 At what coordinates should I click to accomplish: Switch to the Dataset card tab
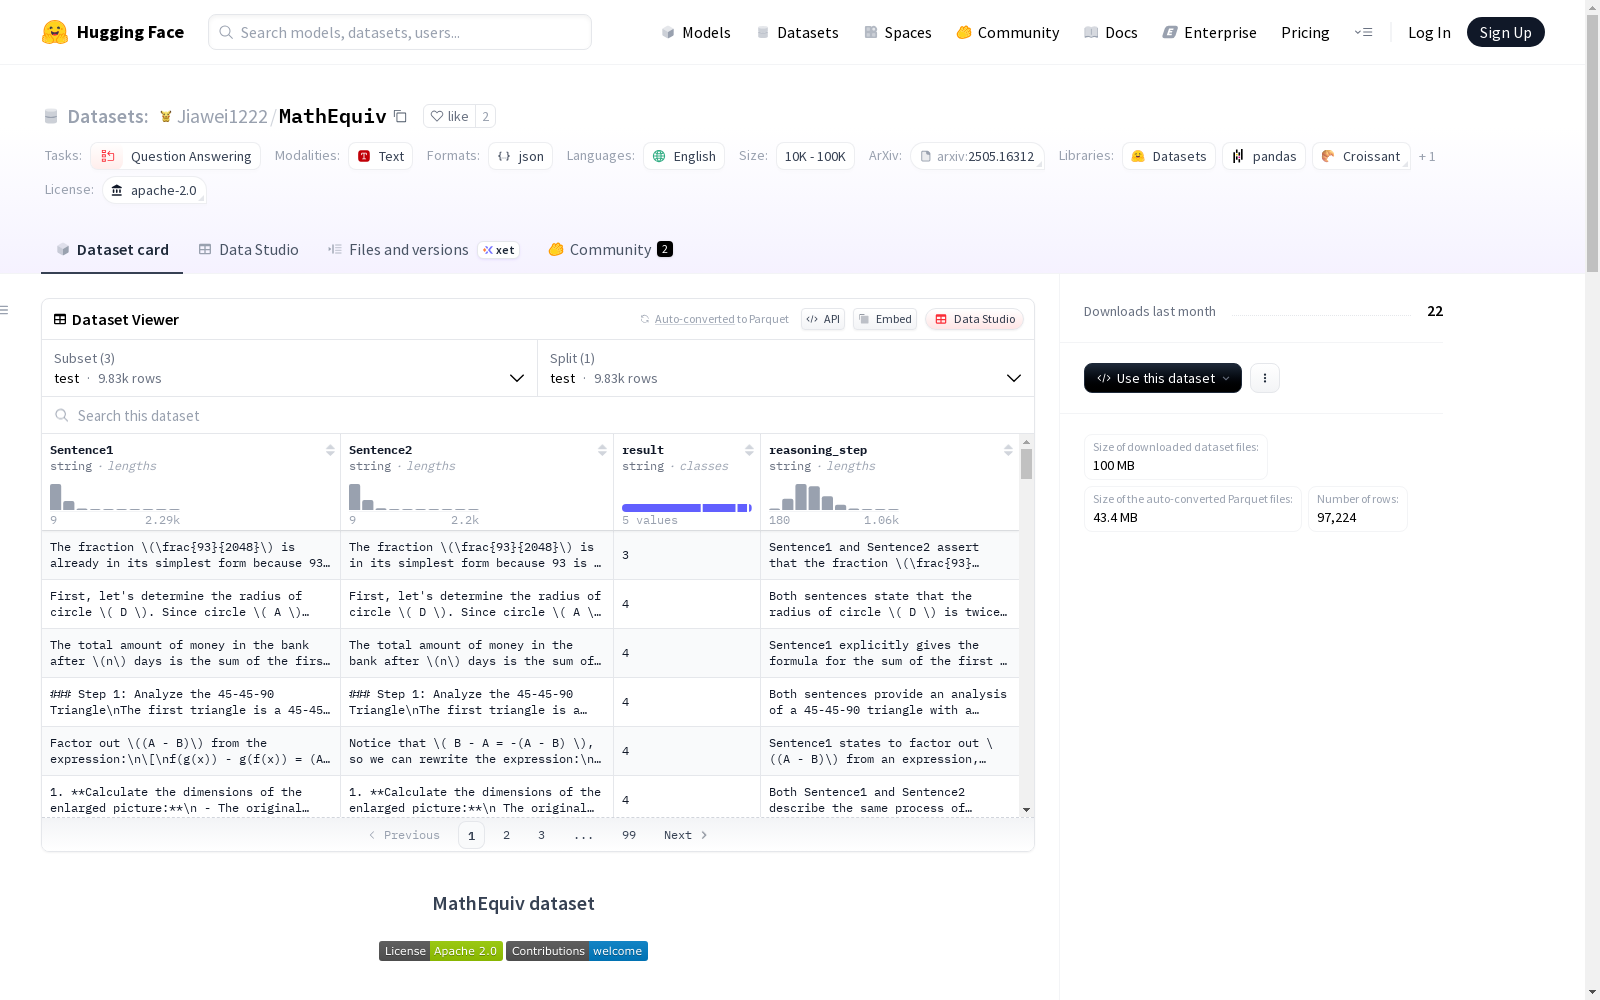[112, 250]
